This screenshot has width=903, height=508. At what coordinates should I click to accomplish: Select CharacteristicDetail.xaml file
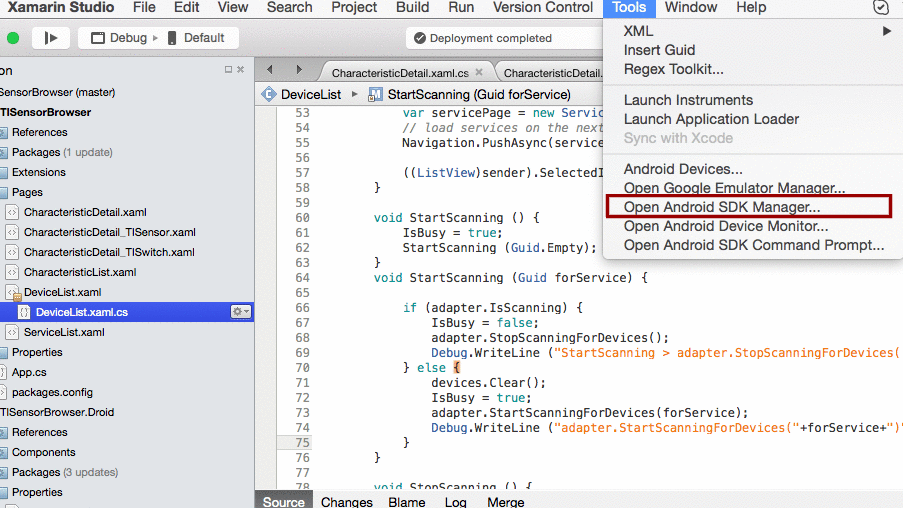point(85,212)
